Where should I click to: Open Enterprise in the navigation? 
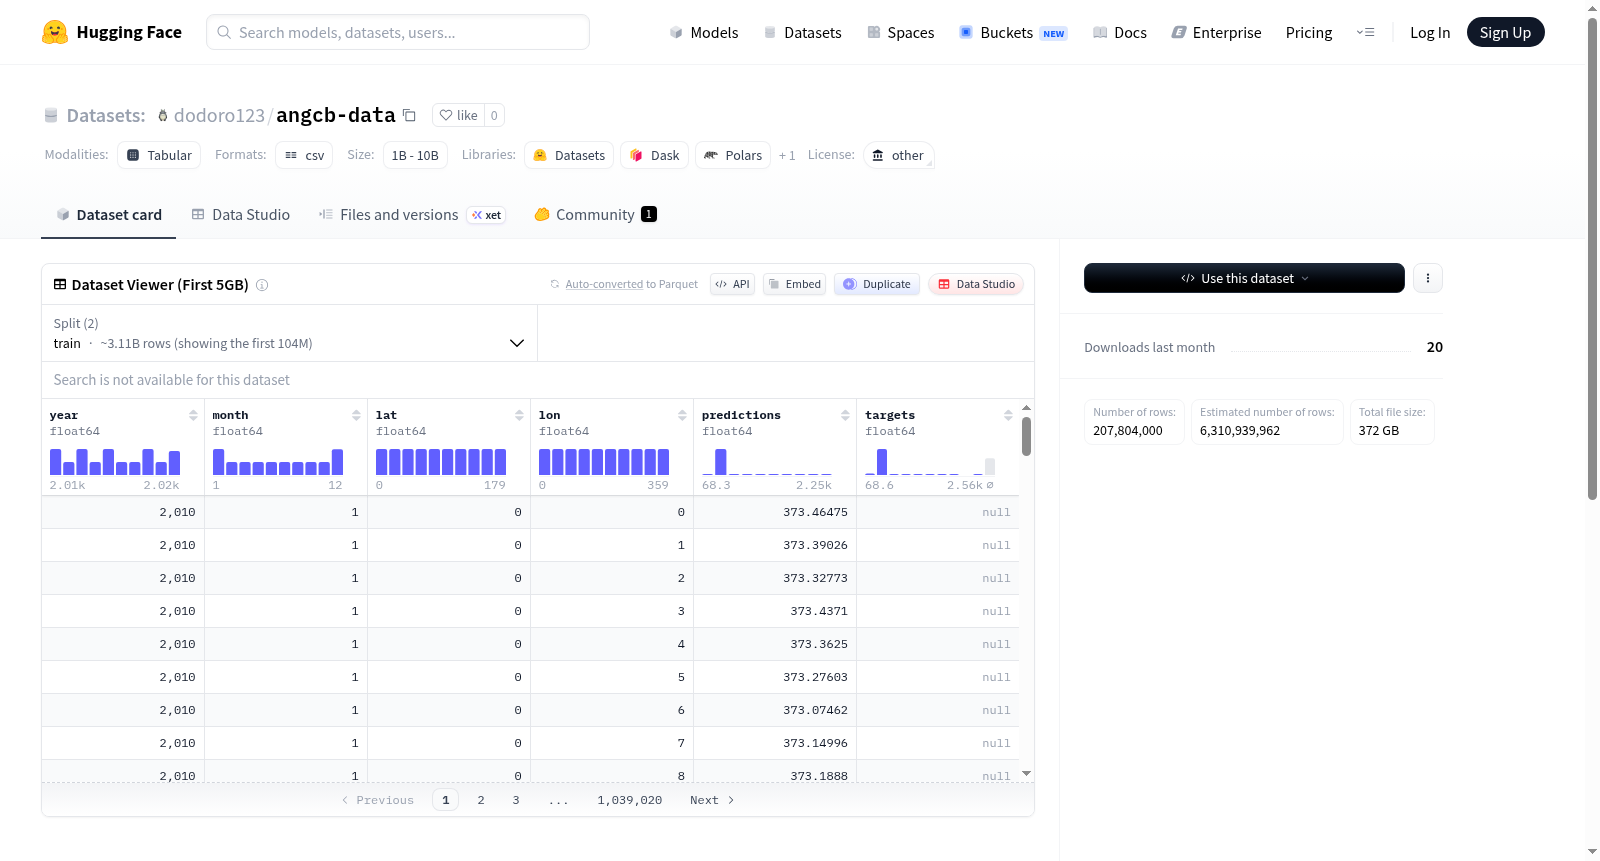[1216, 32]
